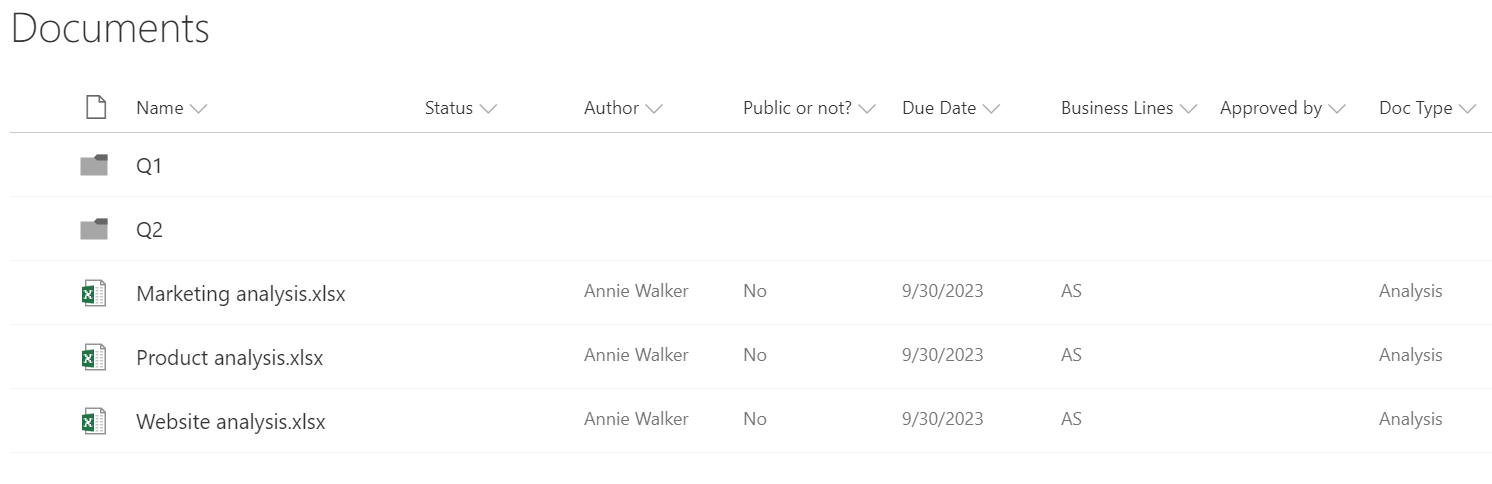Screen dimensions: 1492x484
Task: Open Due Date column header dropdown
Action: click(991, 109)
